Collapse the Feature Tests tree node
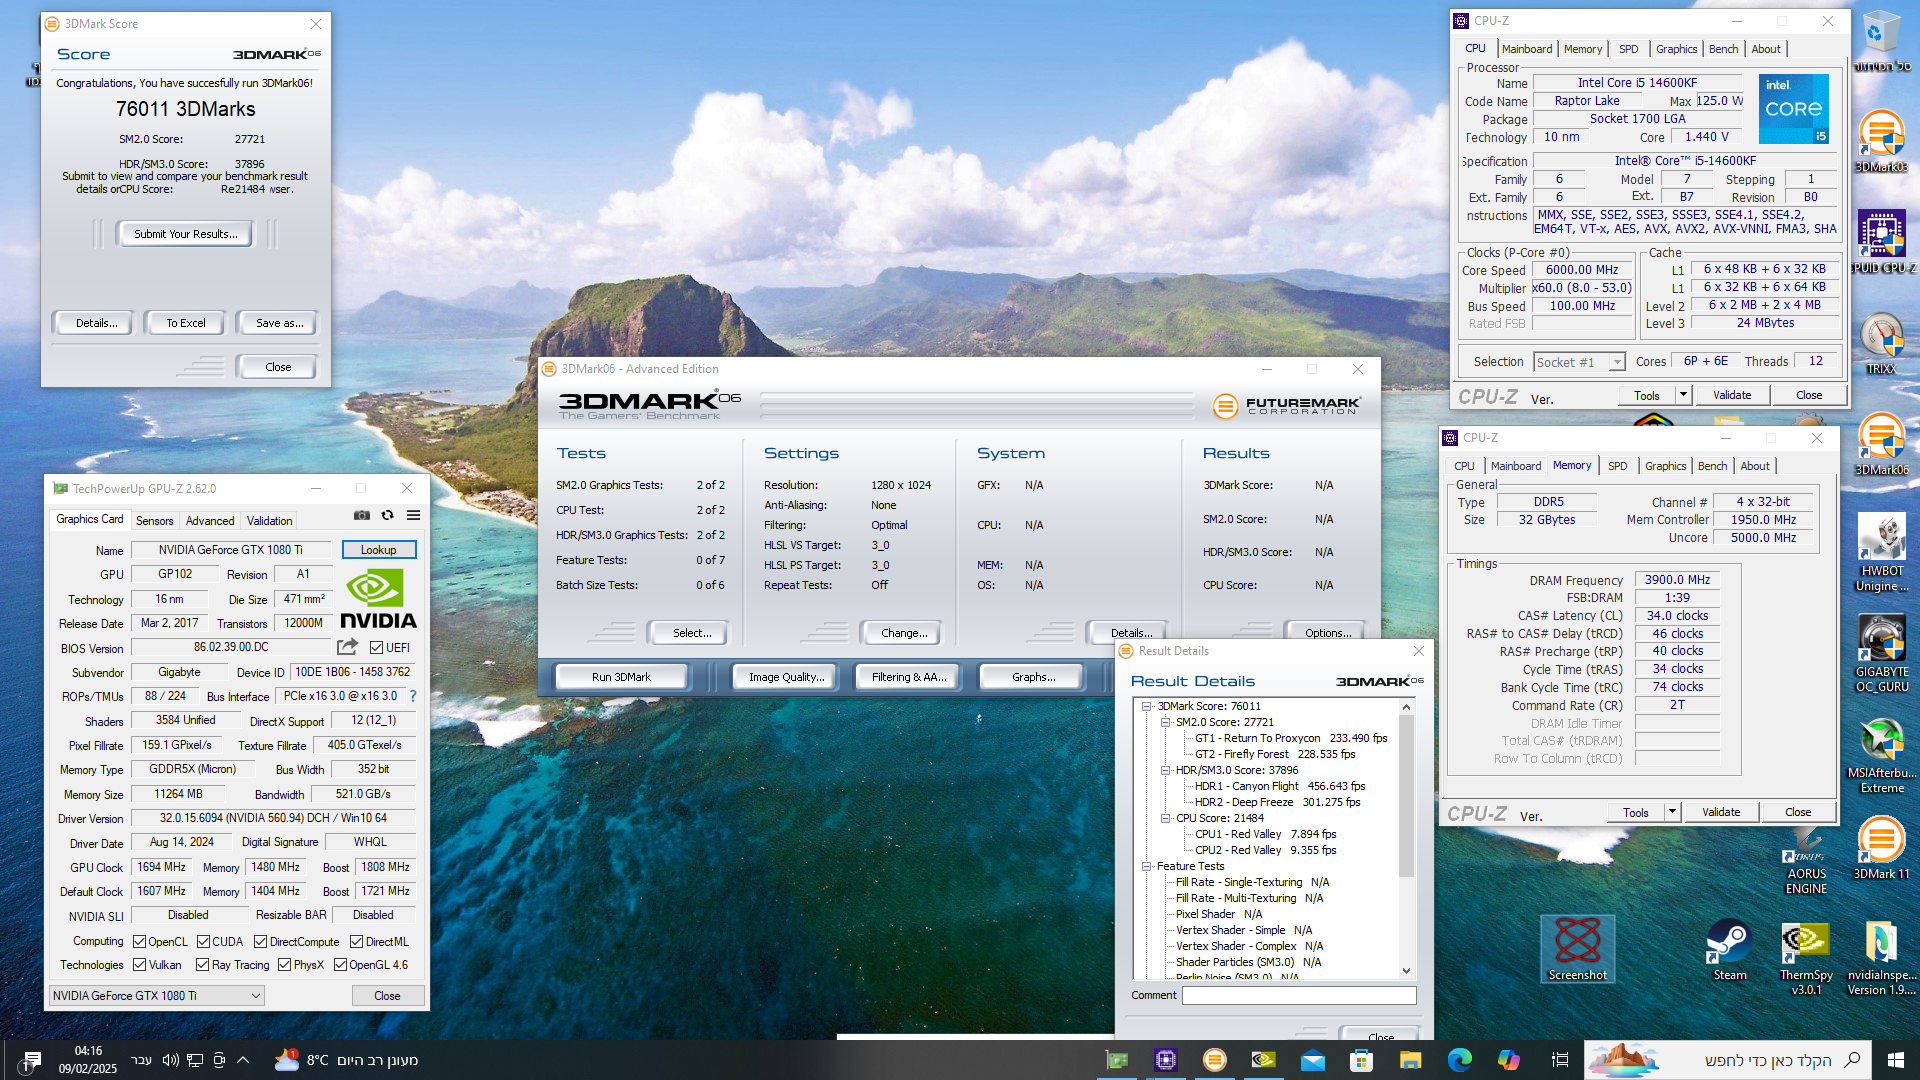 [x=1146, y=866]
